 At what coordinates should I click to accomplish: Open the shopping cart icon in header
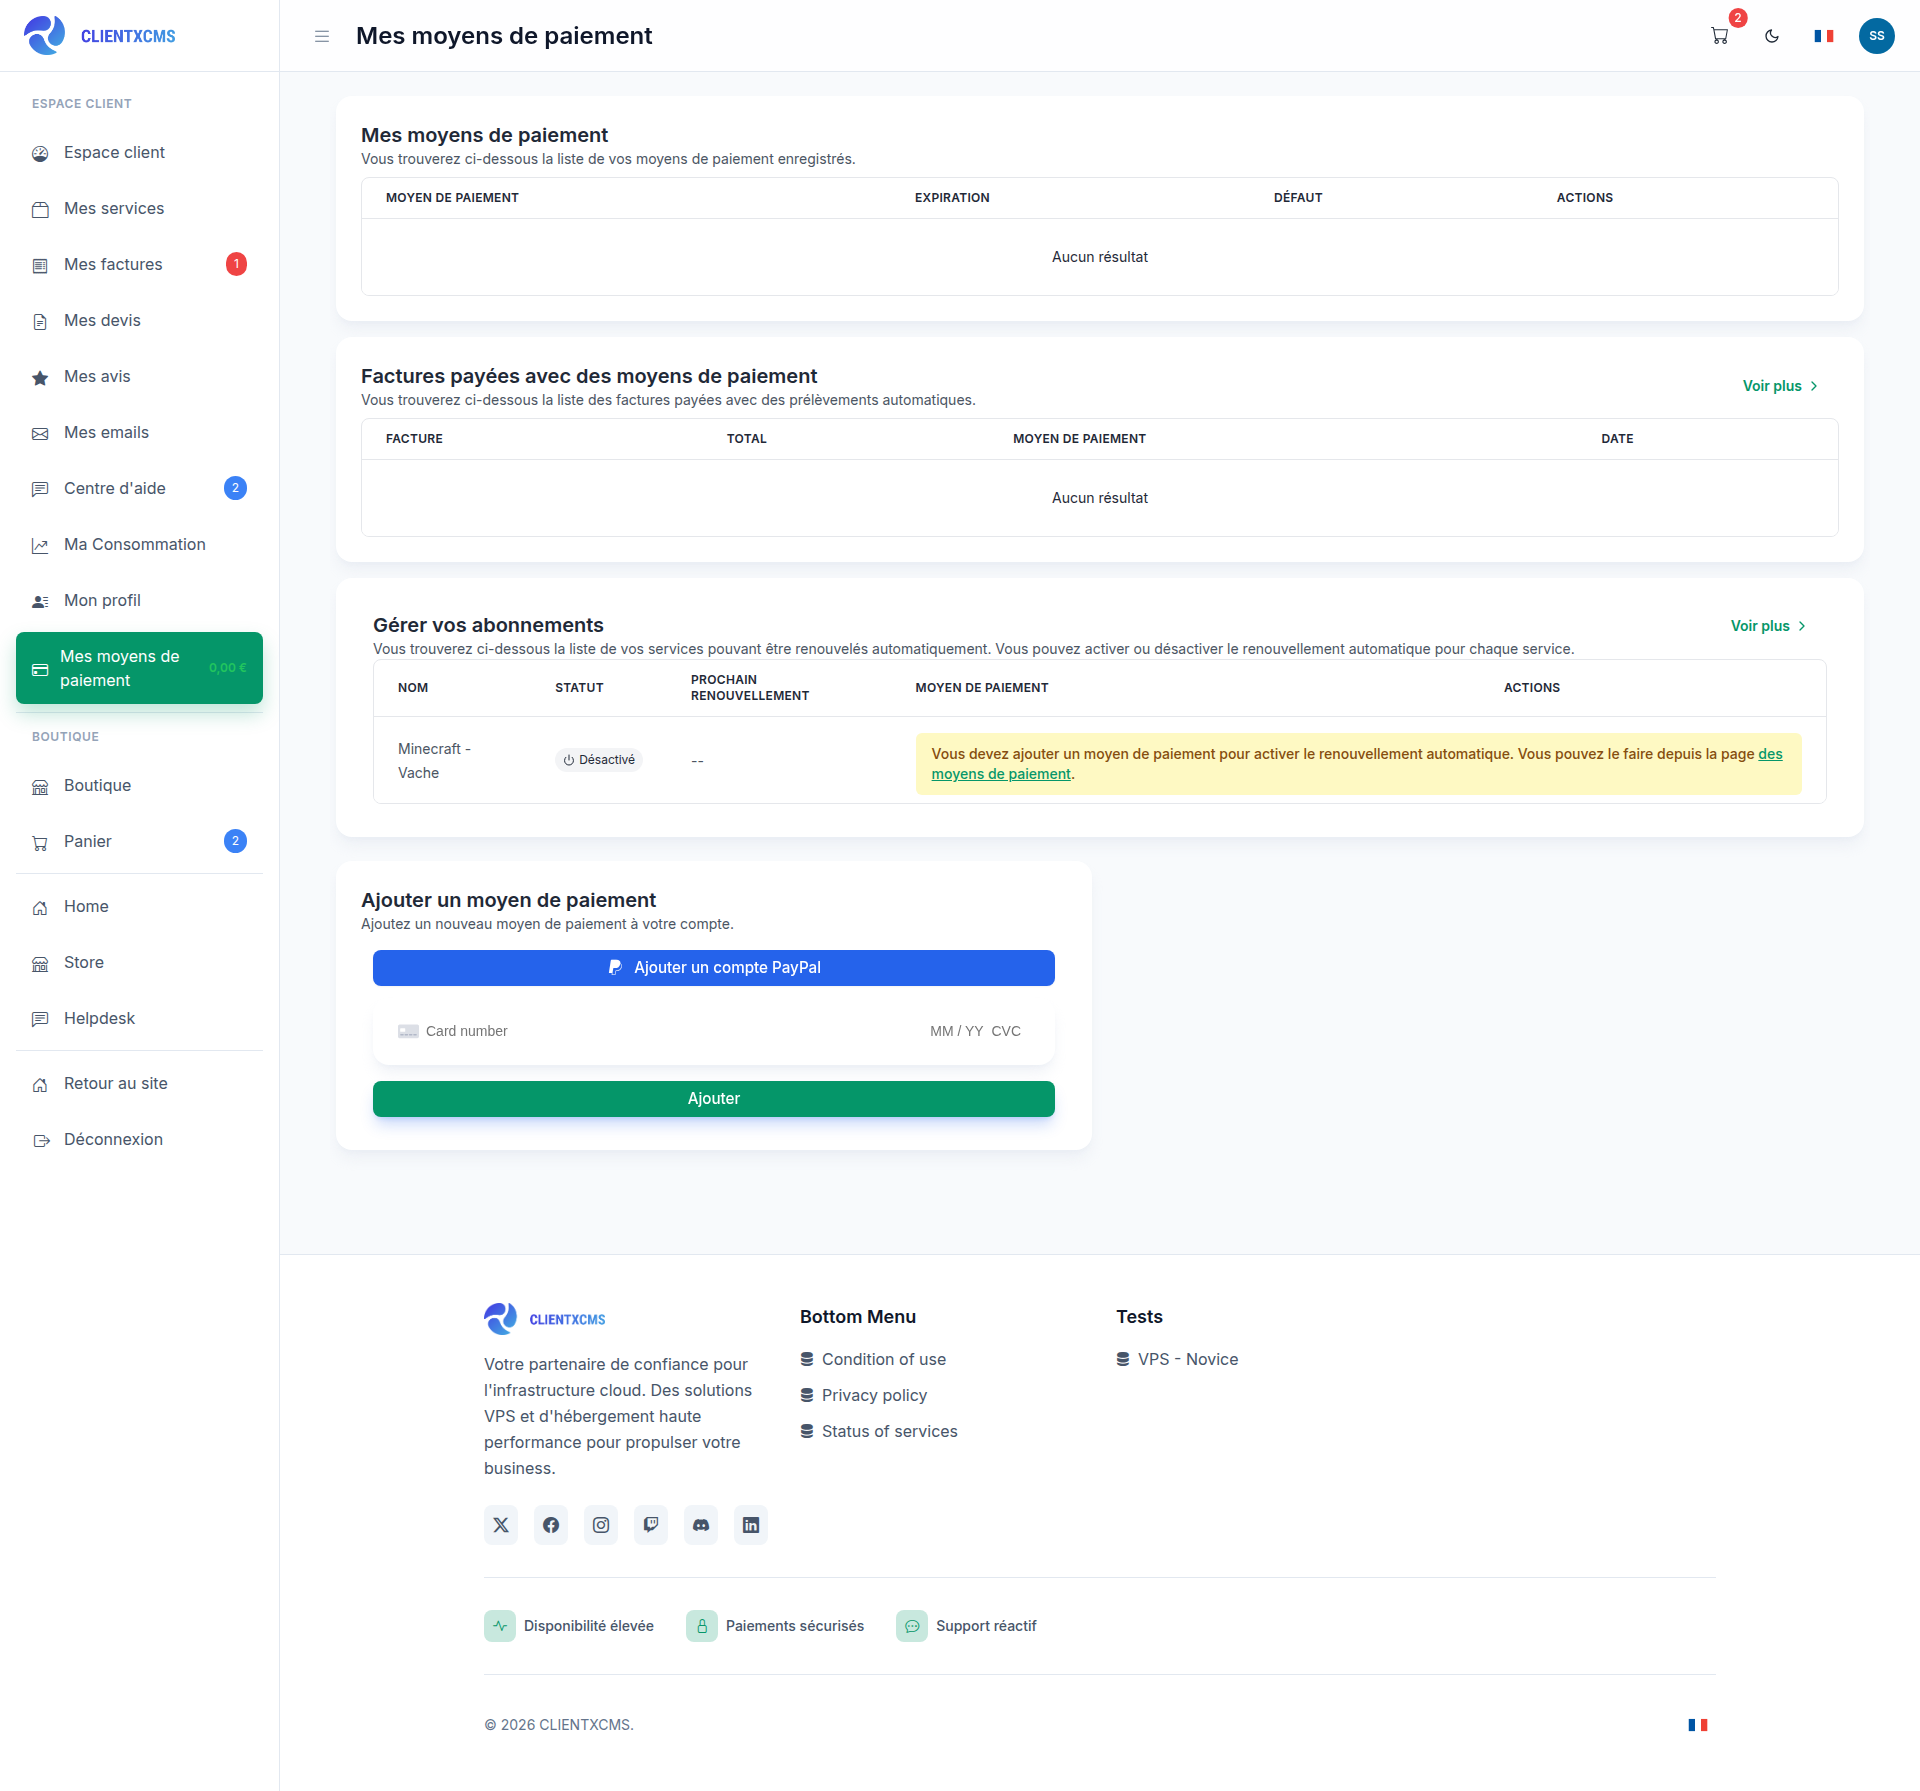point(1720,36)
